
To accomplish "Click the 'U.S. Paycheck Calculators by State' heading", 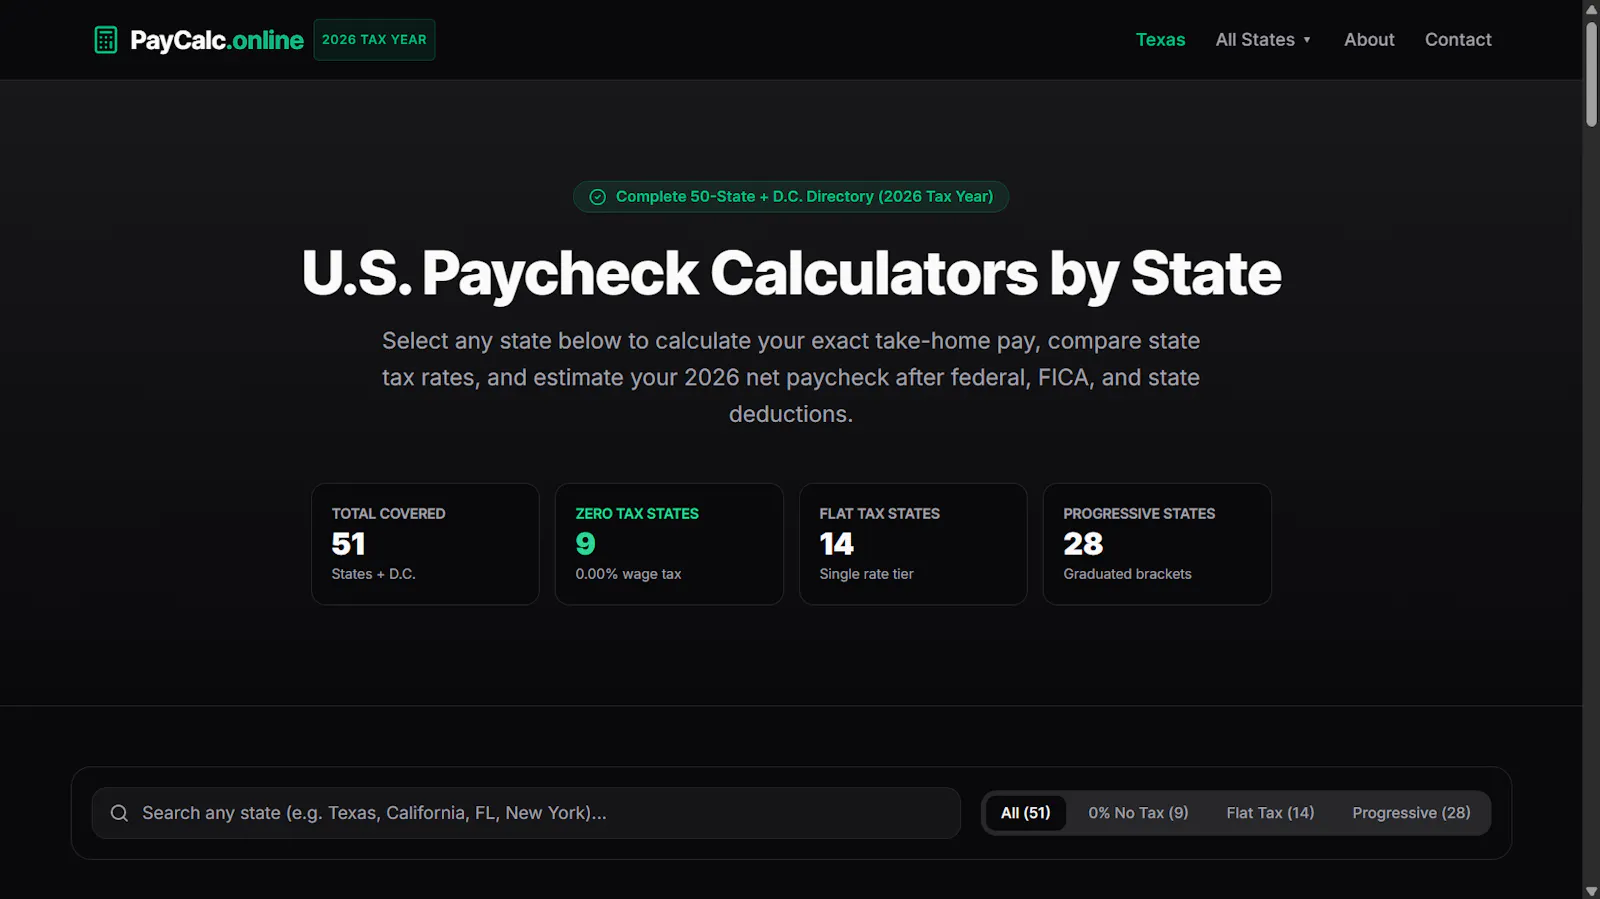I will coord(791,273).
